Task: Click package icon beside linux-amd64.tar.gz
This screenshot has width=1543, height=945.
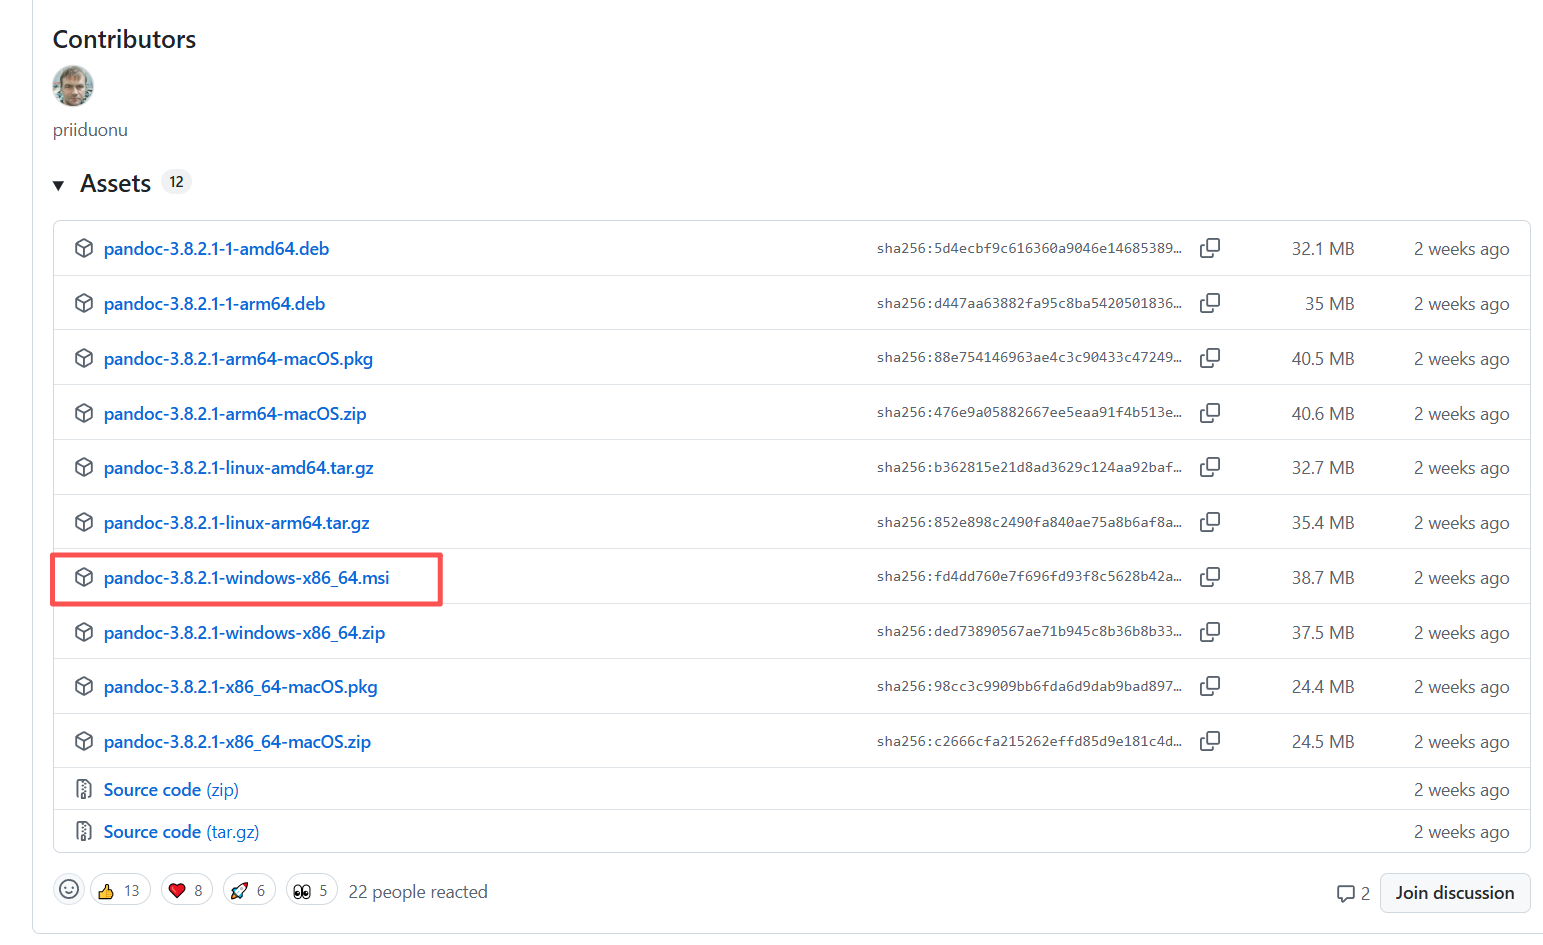Action: point(84,467)
